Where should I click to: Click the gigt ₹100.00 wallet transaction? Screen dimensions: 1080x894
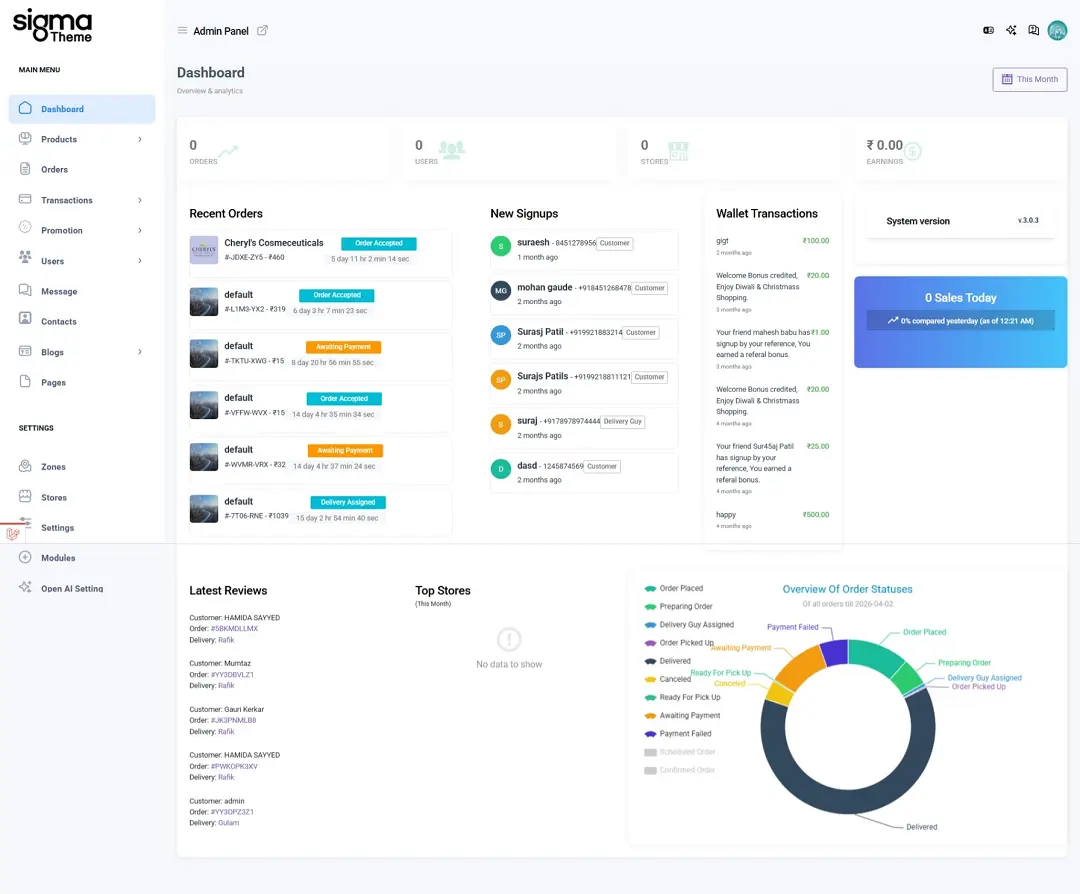point(772,247)
